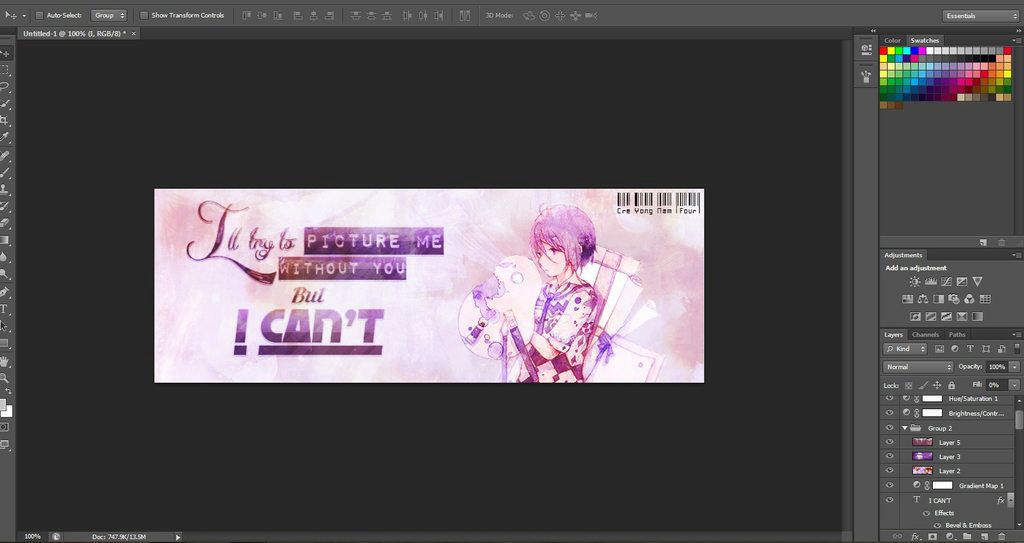Select the Lasso tool

(4, 86)
